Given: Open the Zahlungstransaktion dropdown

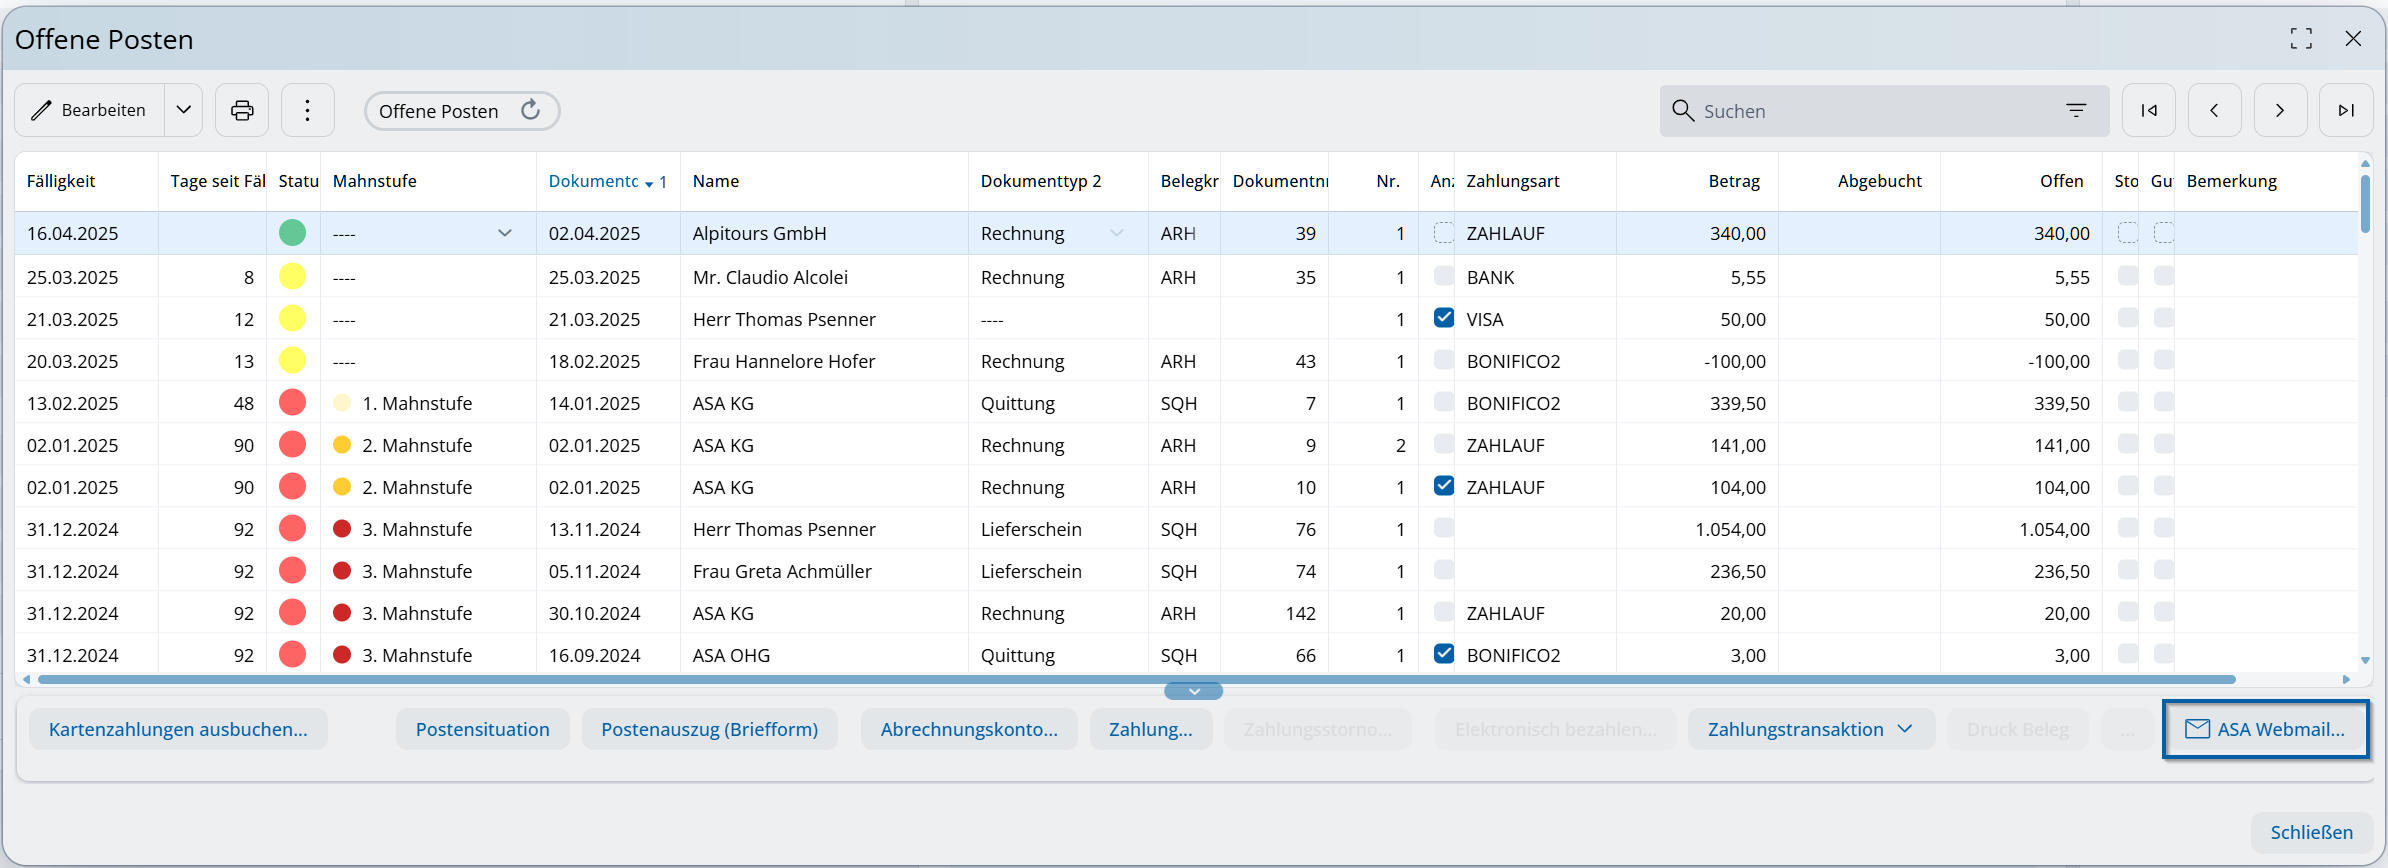Looking at the screenshot, I should (x=1810, y=729).
